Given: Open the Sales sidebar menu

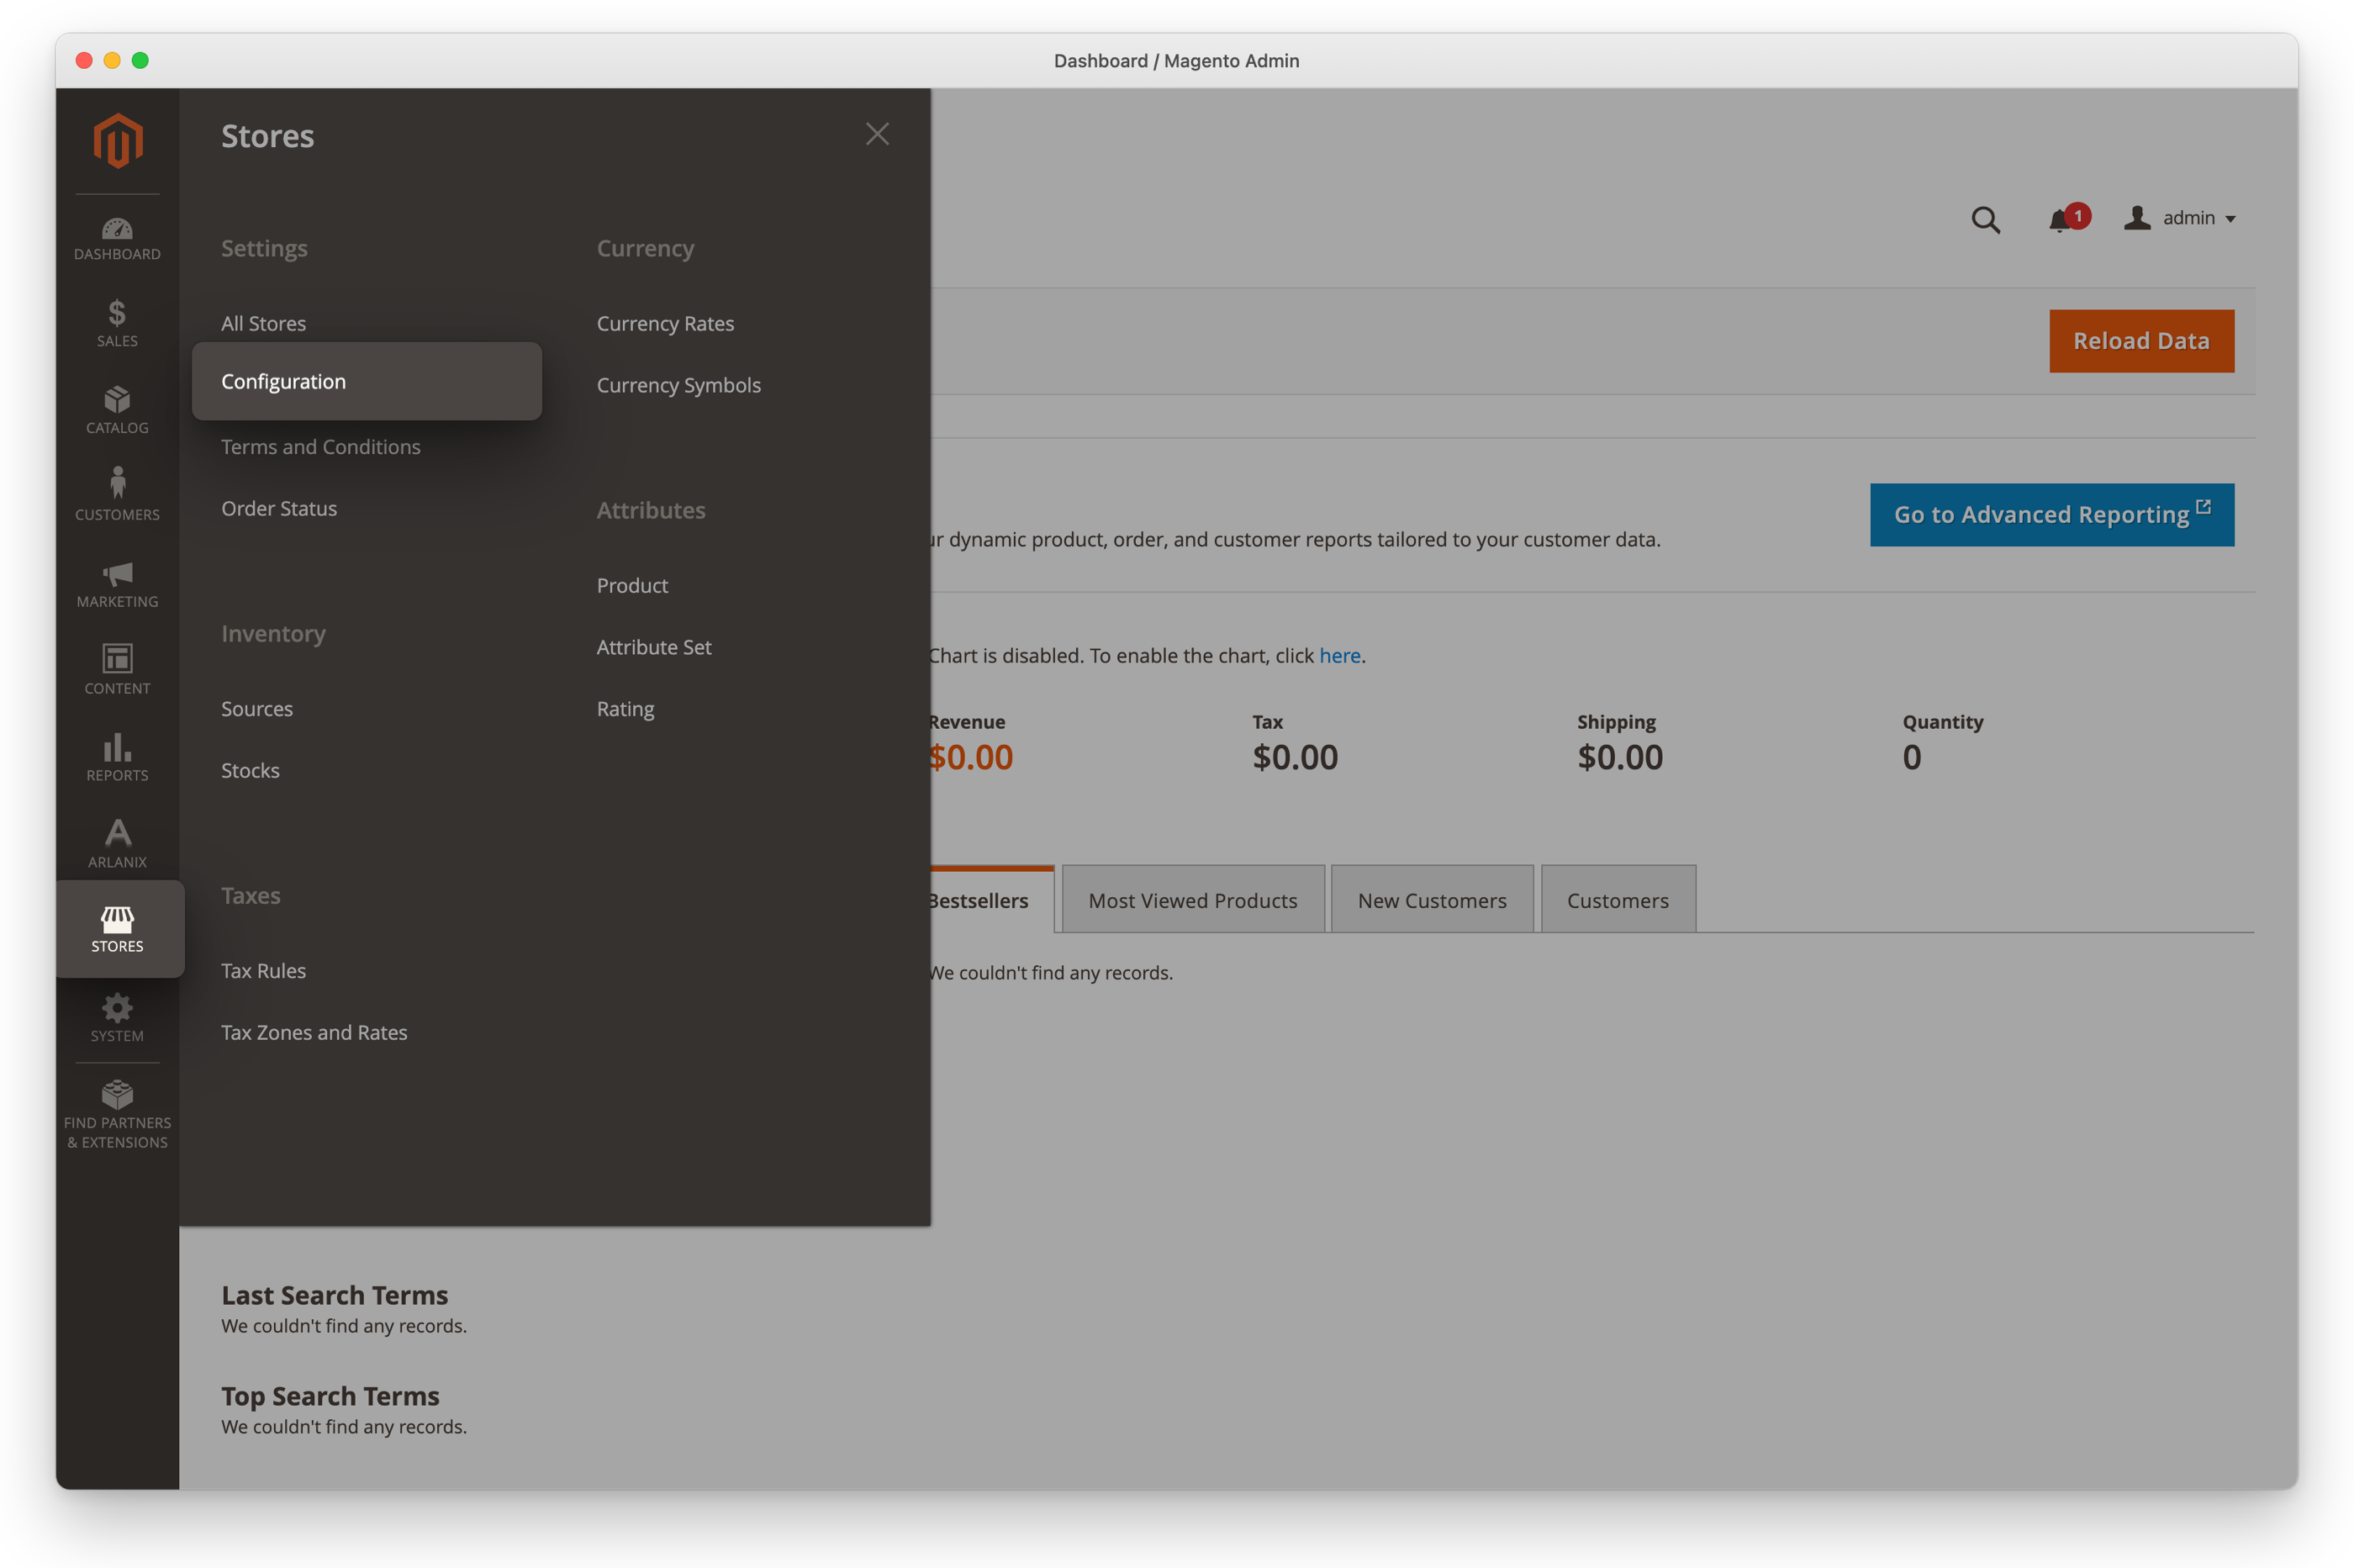Looking at the screenshot, I should tap(117, 324).
